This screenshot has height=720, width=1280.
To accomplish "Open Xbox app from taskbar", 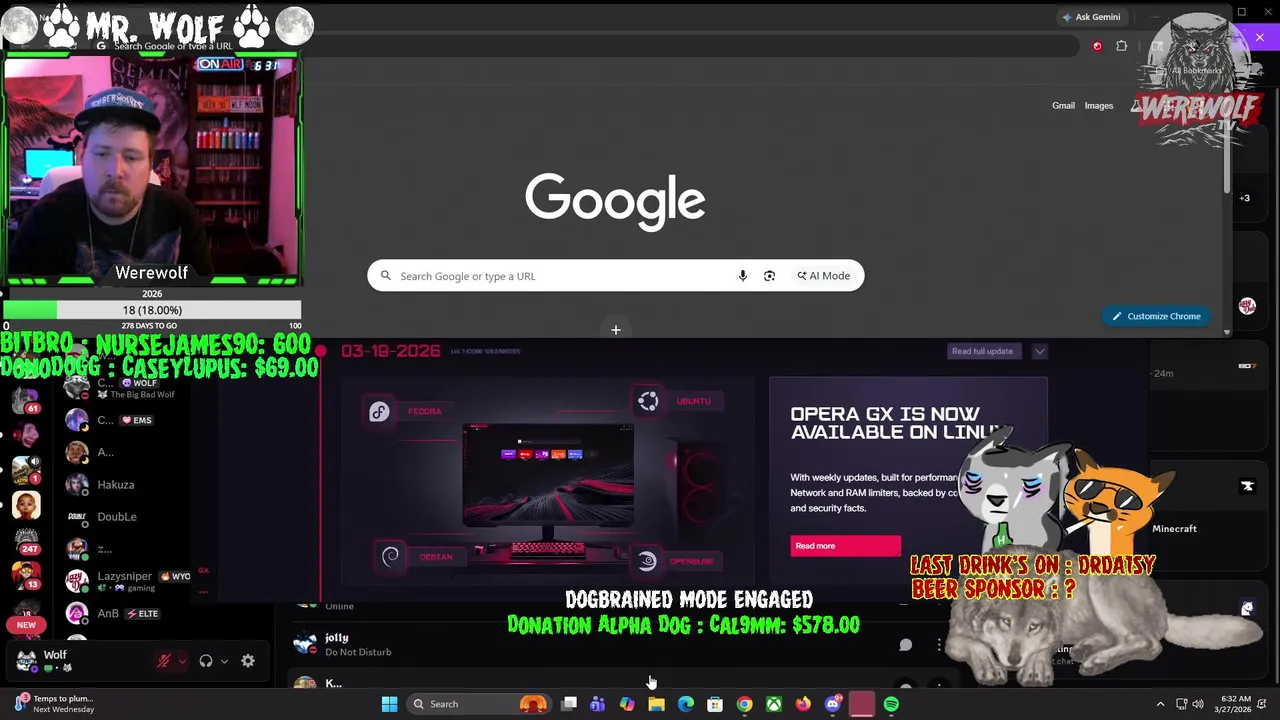I will (774, 704).
